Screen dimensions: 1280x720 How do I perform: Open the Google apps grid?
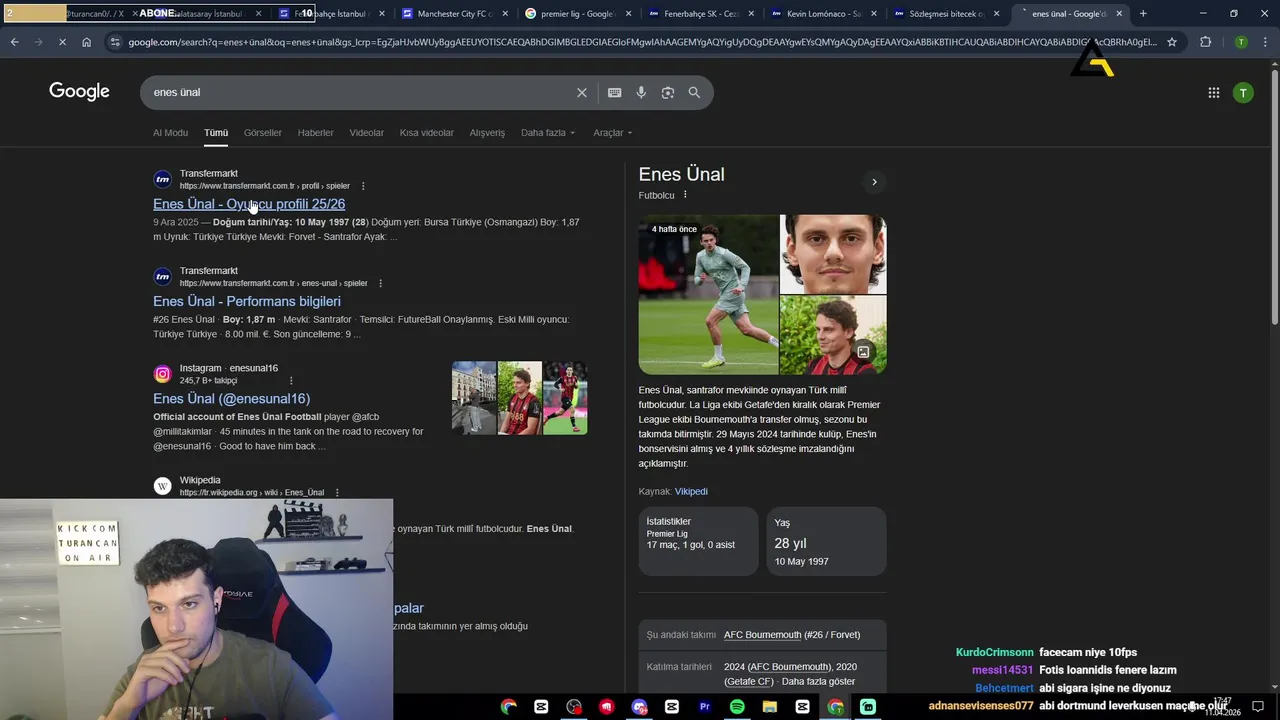point(1213,93)
